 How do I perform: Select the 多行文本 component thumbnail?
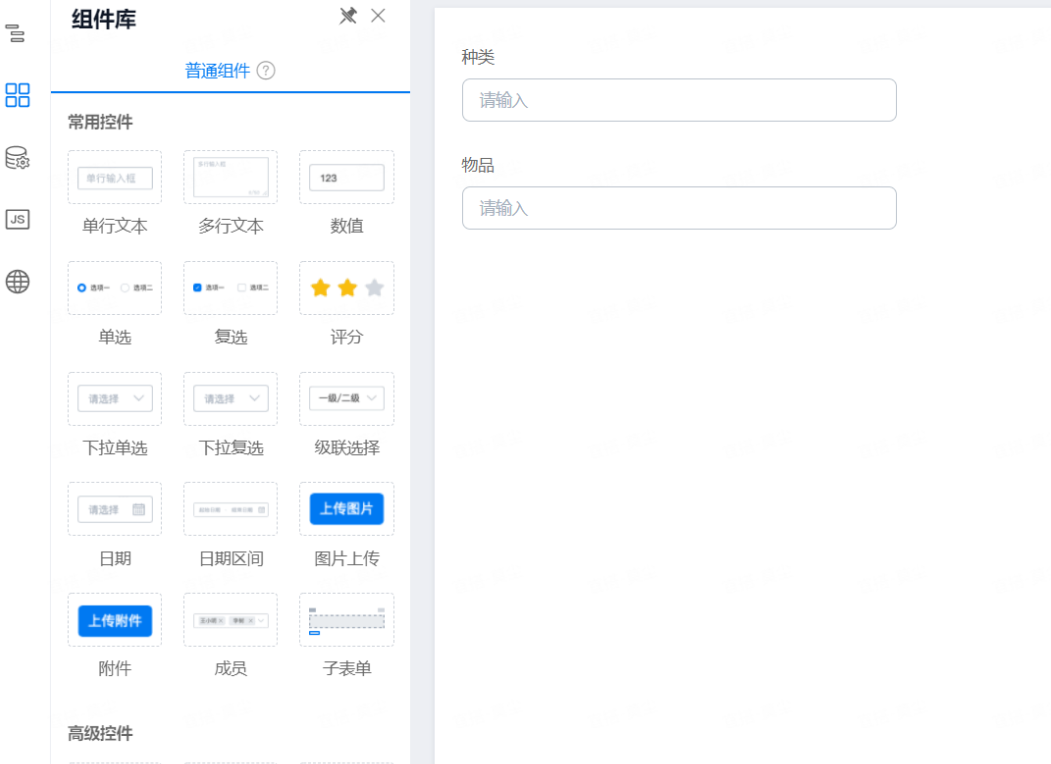(x=231, y=177)
